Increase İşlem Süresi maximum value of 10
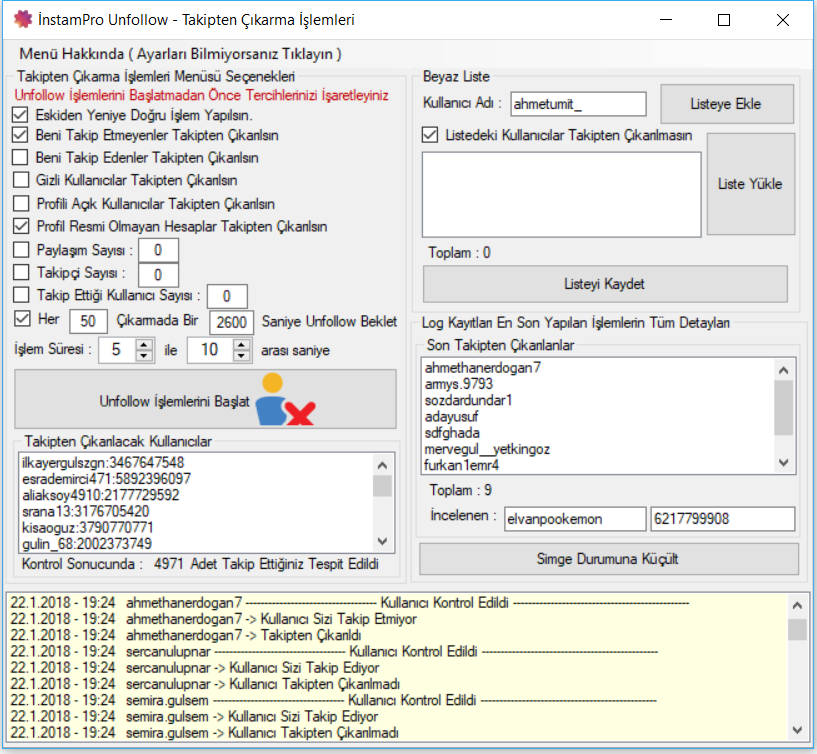Viewport: 817px width, 754px height. 241,344
